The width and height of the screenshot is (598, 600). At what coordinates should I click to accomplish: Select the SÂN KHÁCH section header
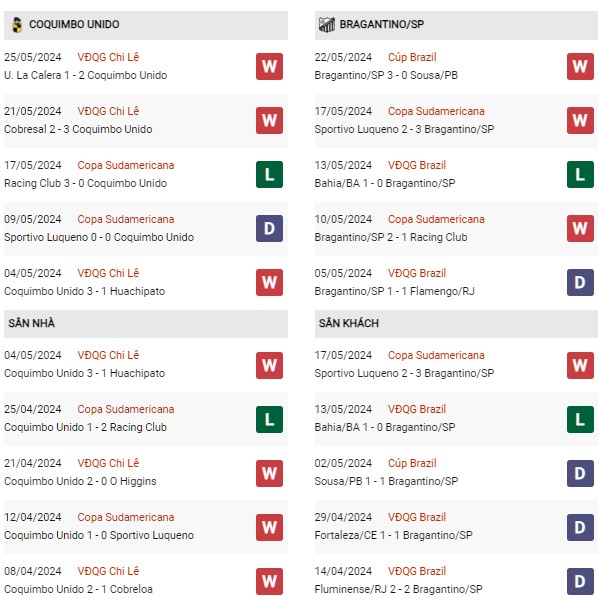click(456, 324)
